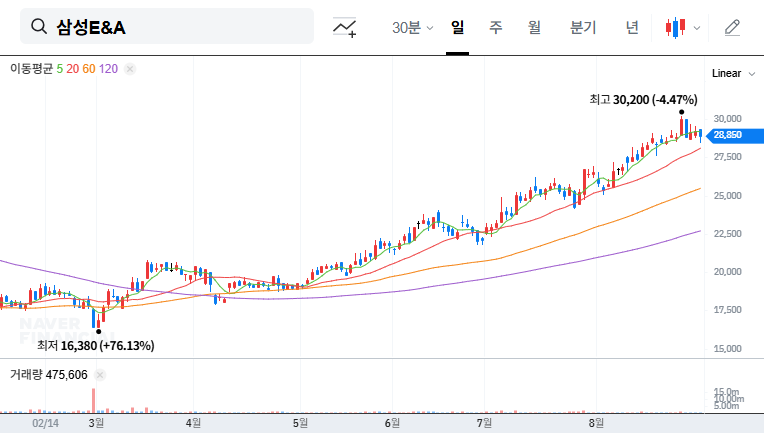Switch to the 분기 quarterly tab
The image size is (764, 433).
coord(583,27)
